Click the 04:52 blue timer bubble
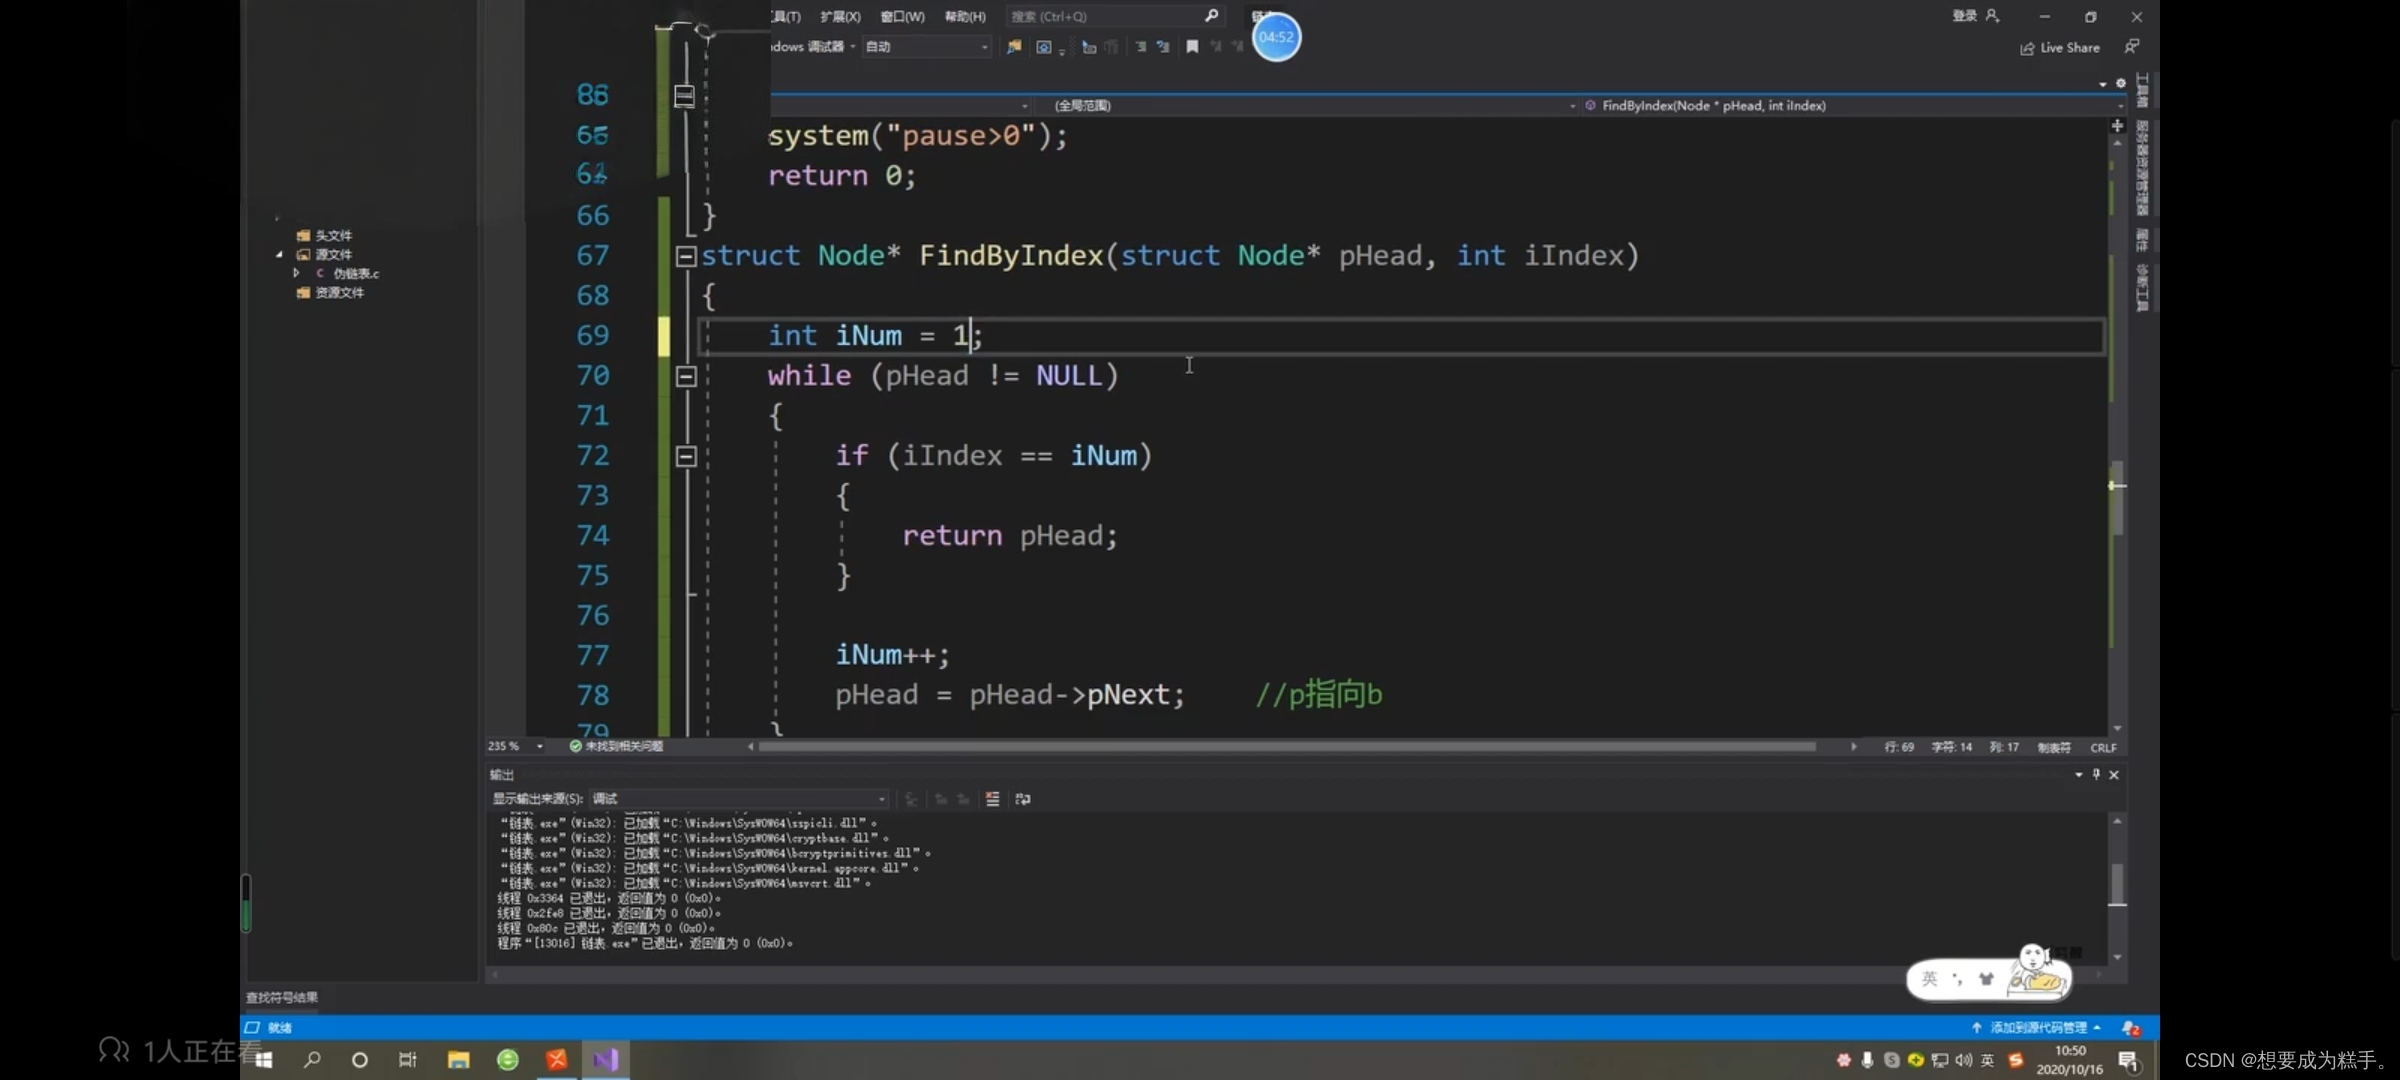The width and height of the screenshot is (2400, 1080). 1276,37
